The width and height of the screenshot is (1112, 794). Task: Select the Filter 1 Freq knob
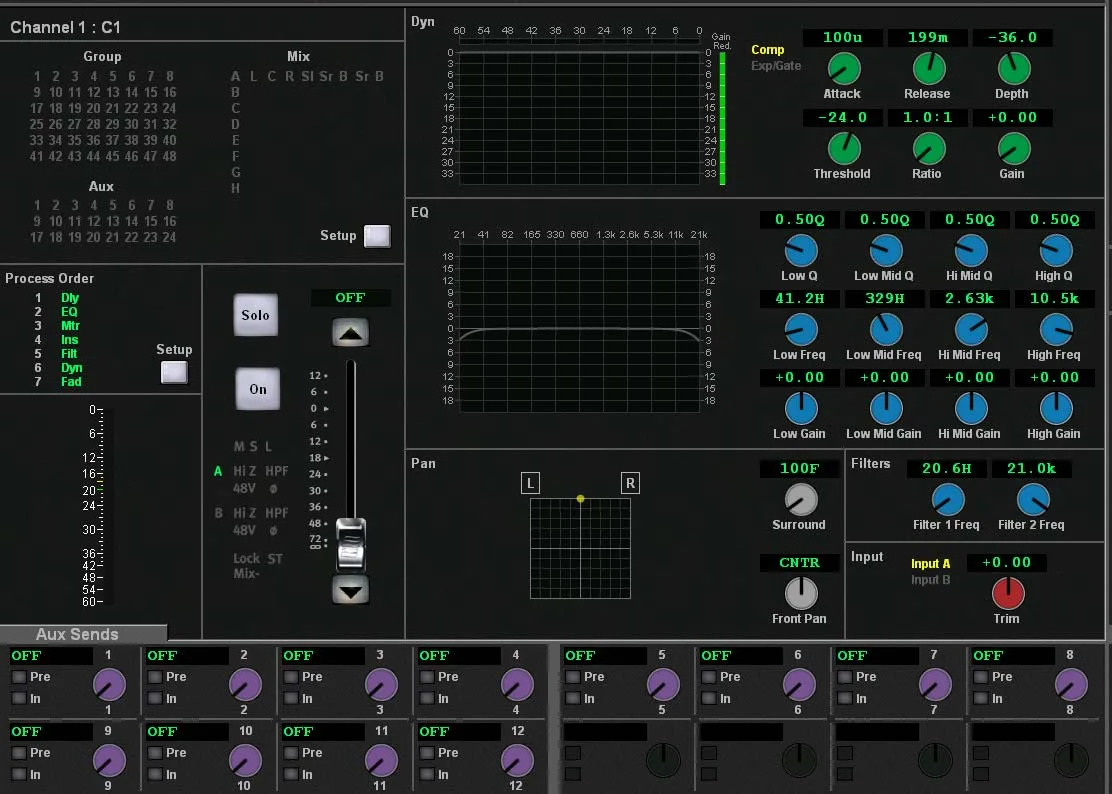pyautogui.click(x=947, y=500)
